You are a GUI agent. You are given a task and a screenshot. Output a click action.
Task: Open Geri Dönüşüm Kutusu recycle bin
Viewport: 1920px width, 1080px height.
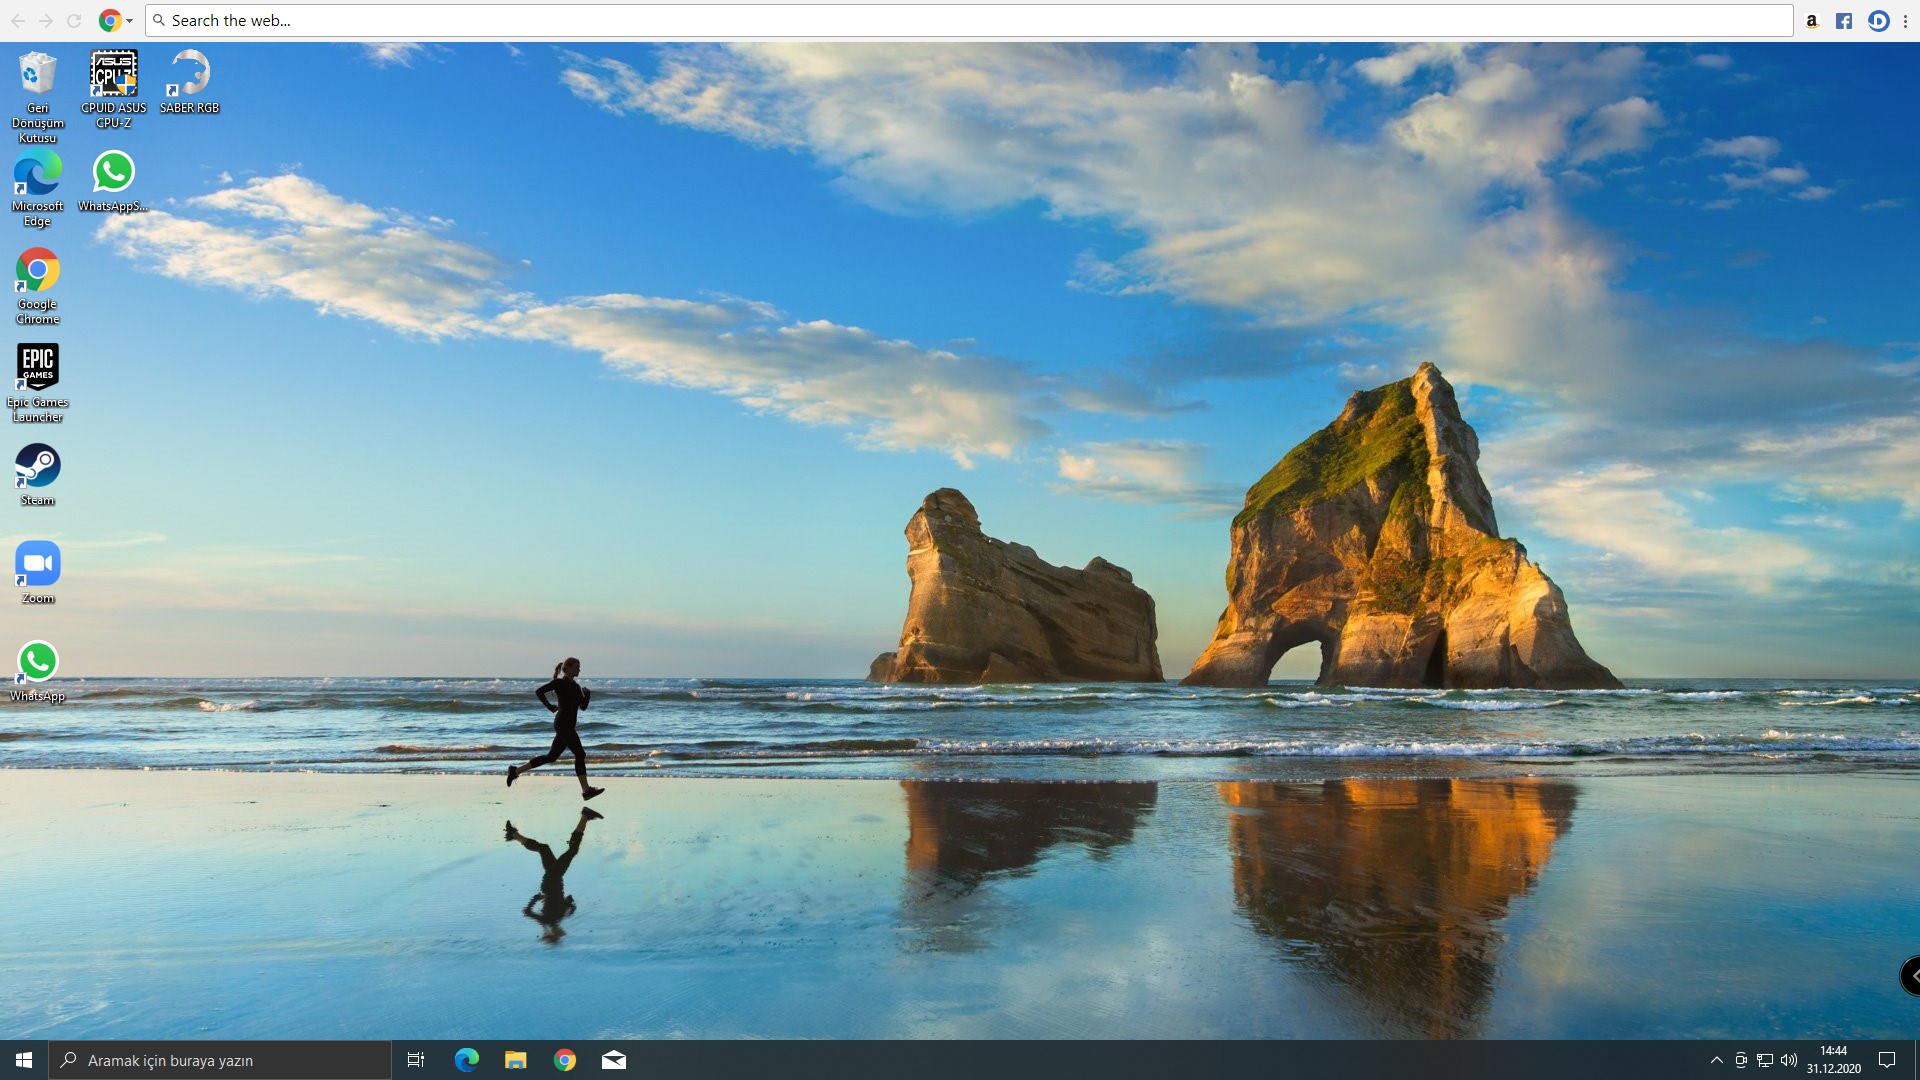click(x=37, y=75)
